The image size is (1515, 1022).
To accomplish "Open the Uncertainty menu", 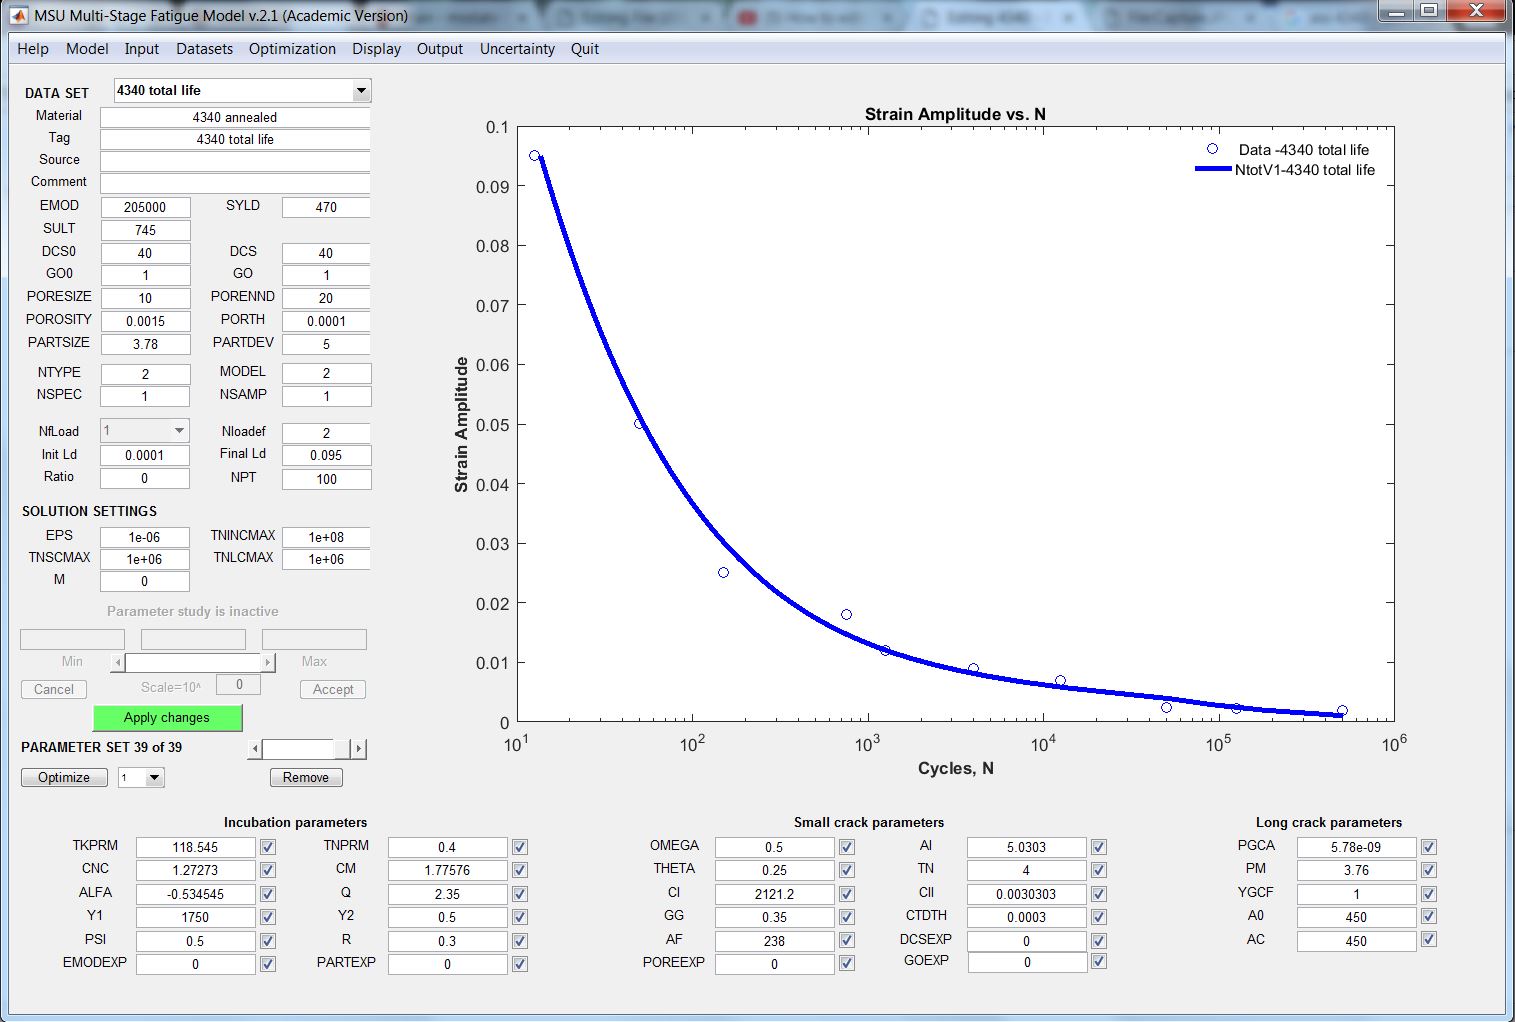I will 517,49.
